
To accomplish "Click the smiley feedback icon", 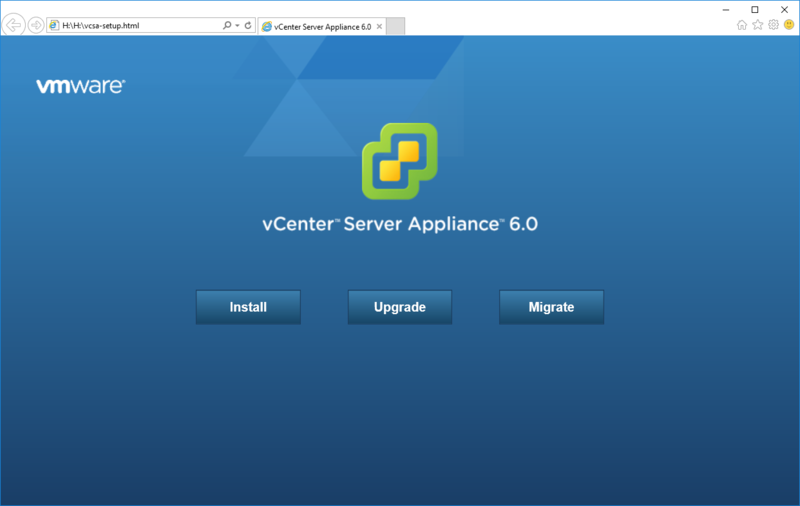I will pyautogui.click(x=789, y=24).
